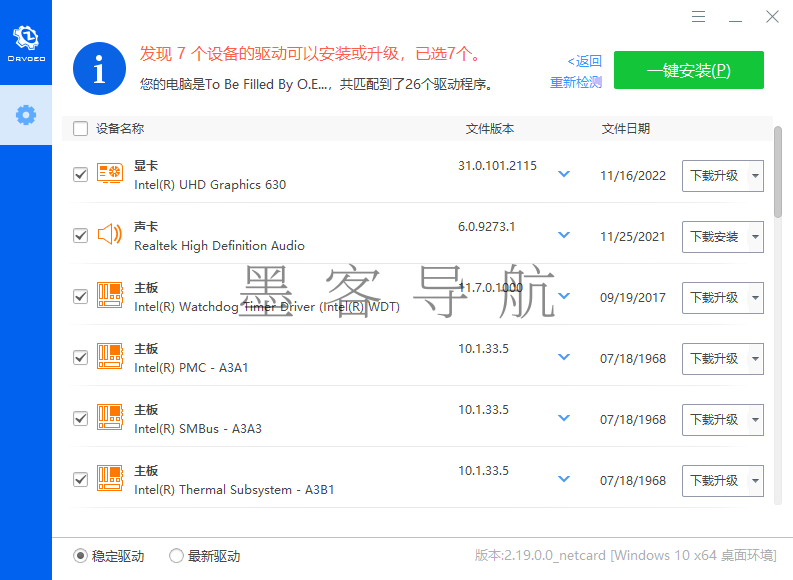Expand version chevron for Intel SMBus - A3A3

click(x=564, y=418)
